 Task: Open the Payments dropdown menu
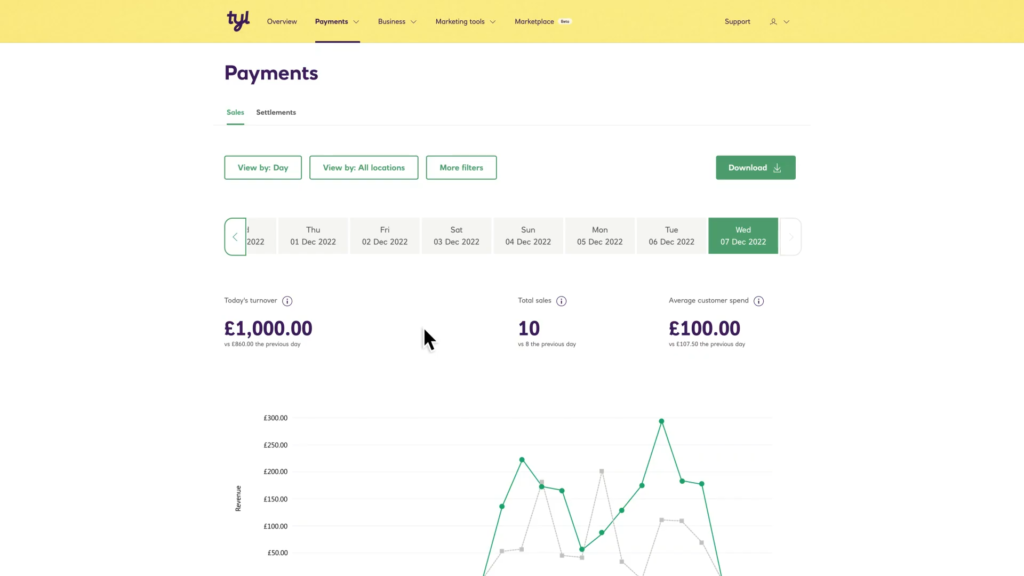(x=335, y=21)
